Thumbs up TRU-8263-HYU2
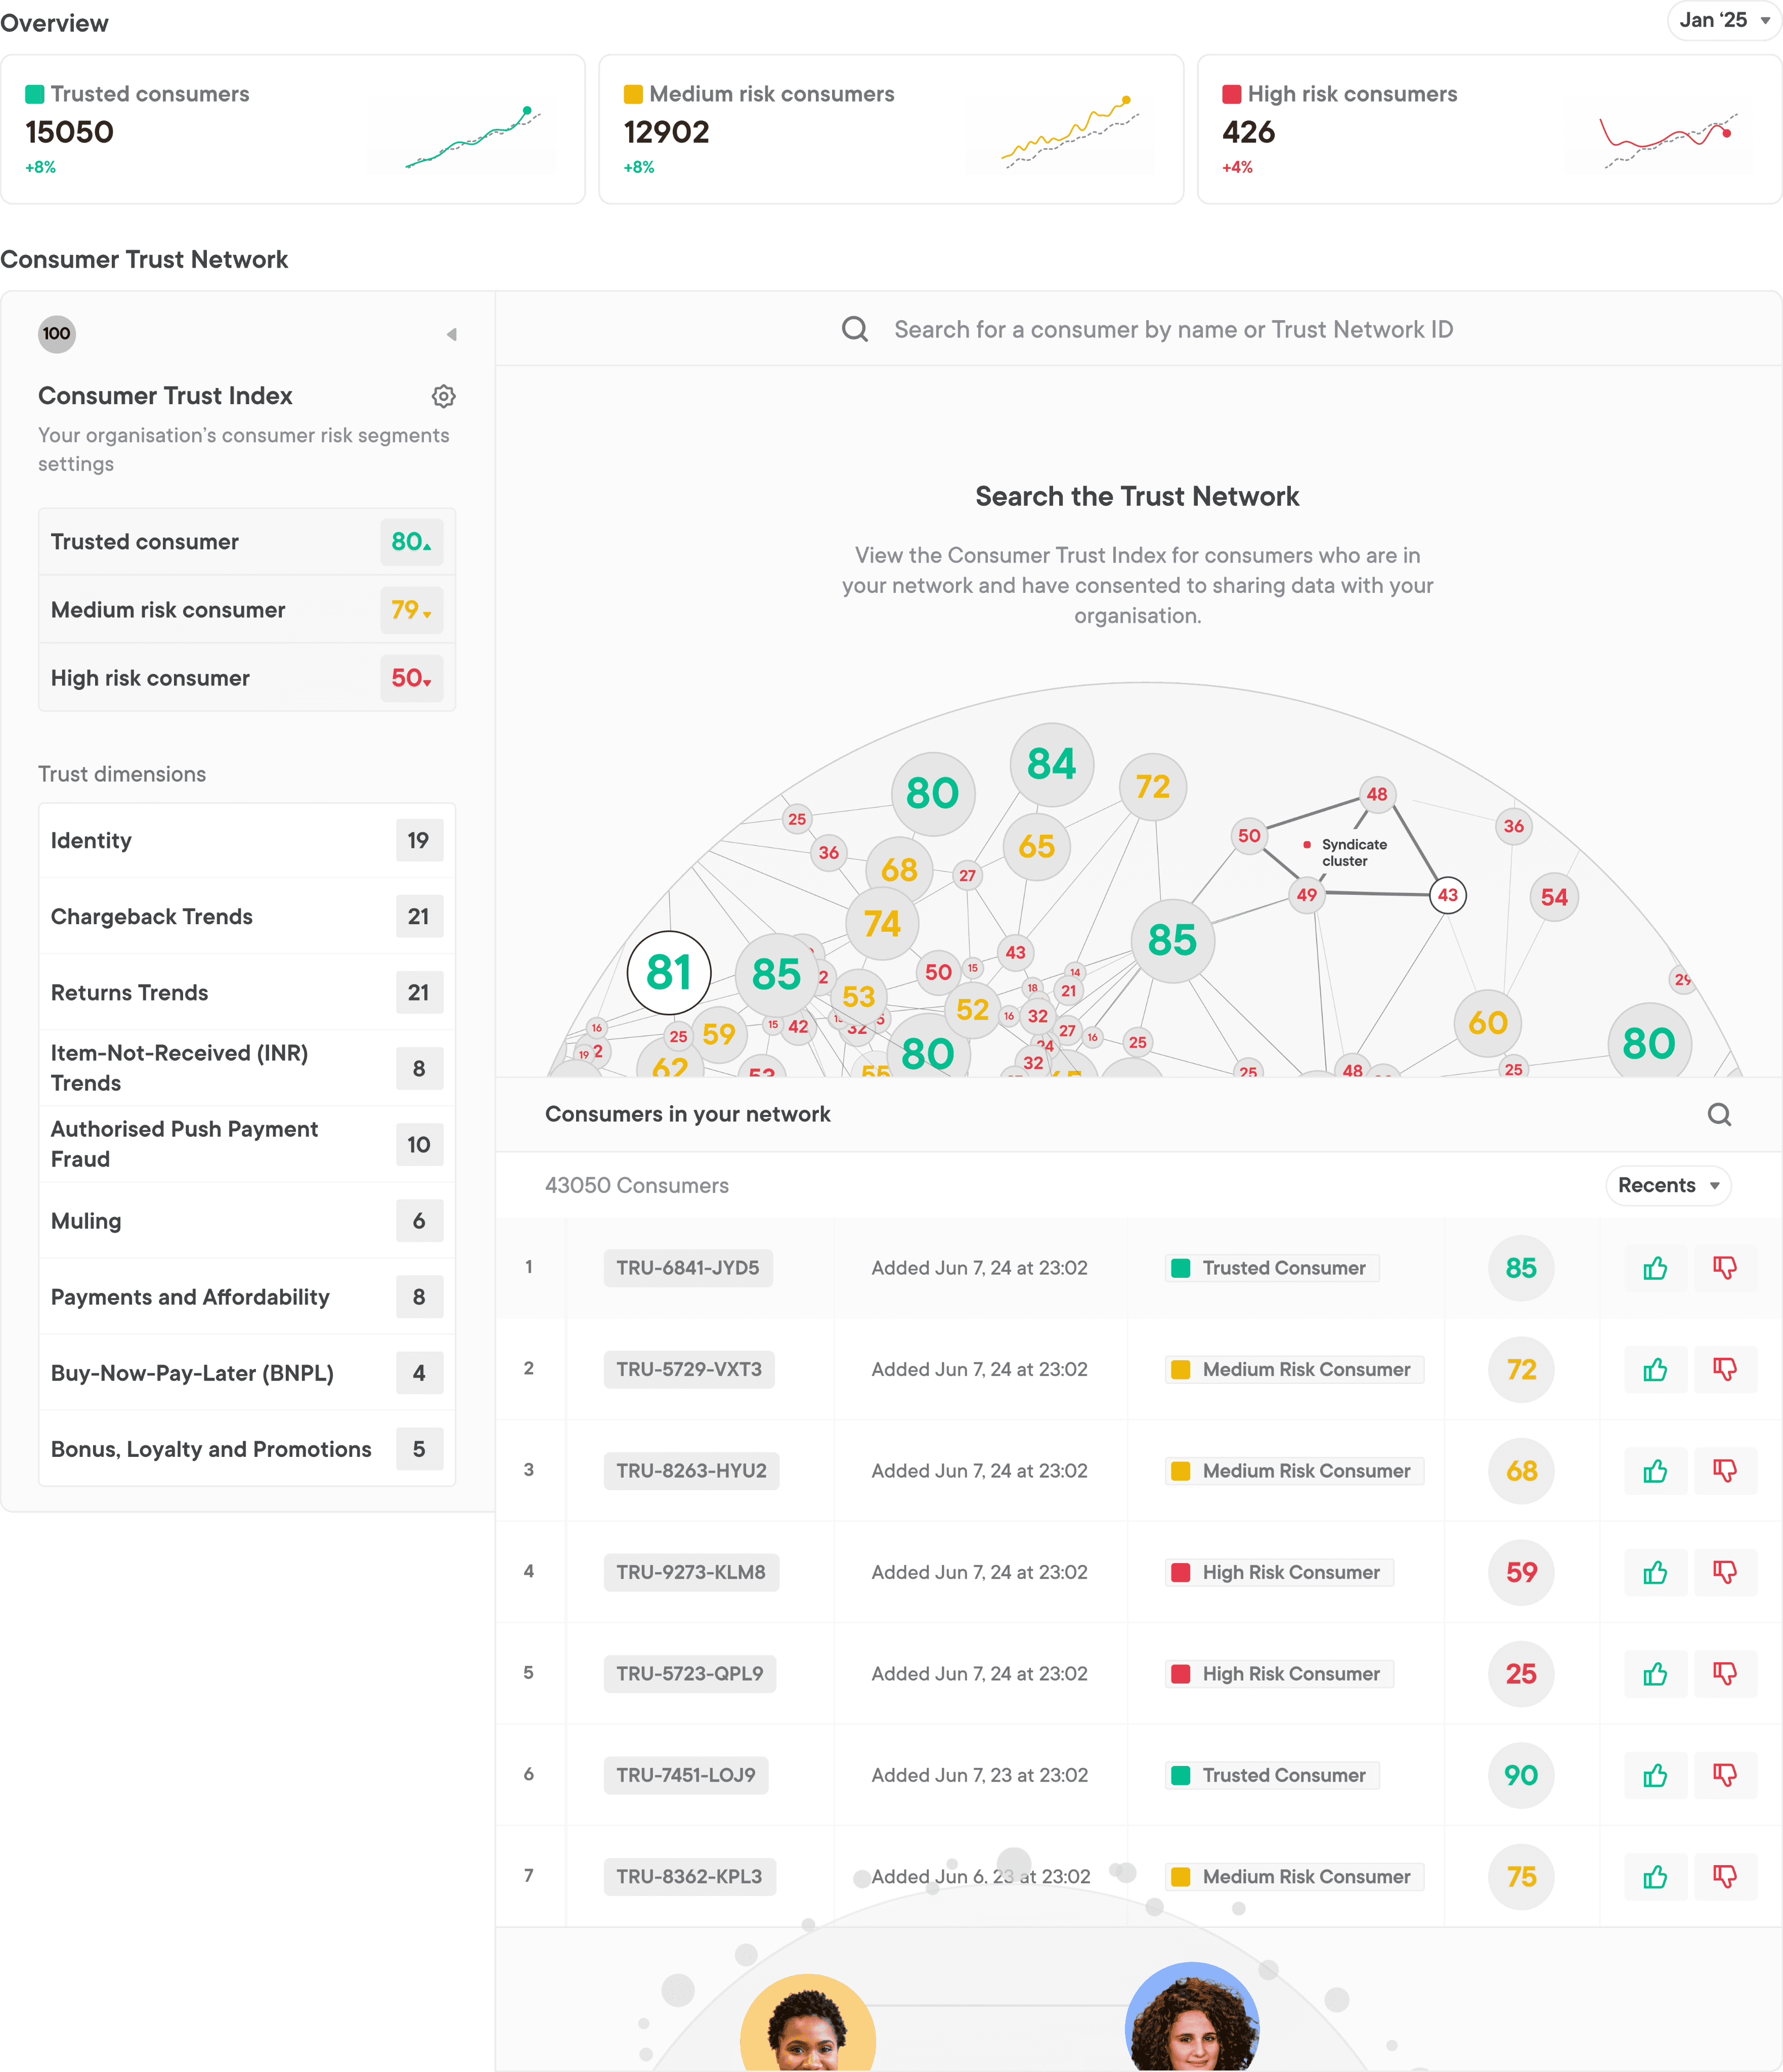Screen dimensions: 1783x2072 [x=1655, y=1471]
